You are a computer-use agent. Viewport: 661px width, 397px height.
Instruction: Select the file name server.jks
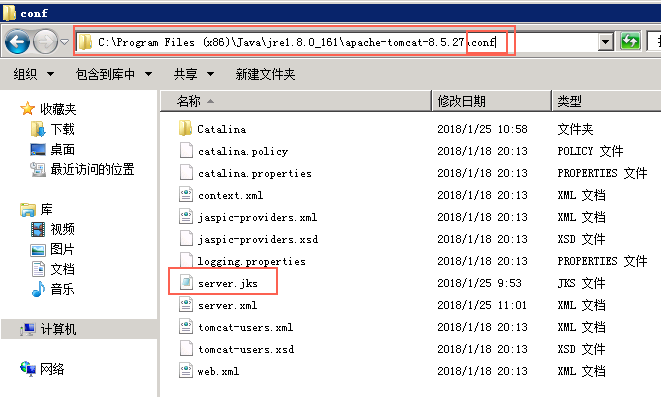pos(228,283)
